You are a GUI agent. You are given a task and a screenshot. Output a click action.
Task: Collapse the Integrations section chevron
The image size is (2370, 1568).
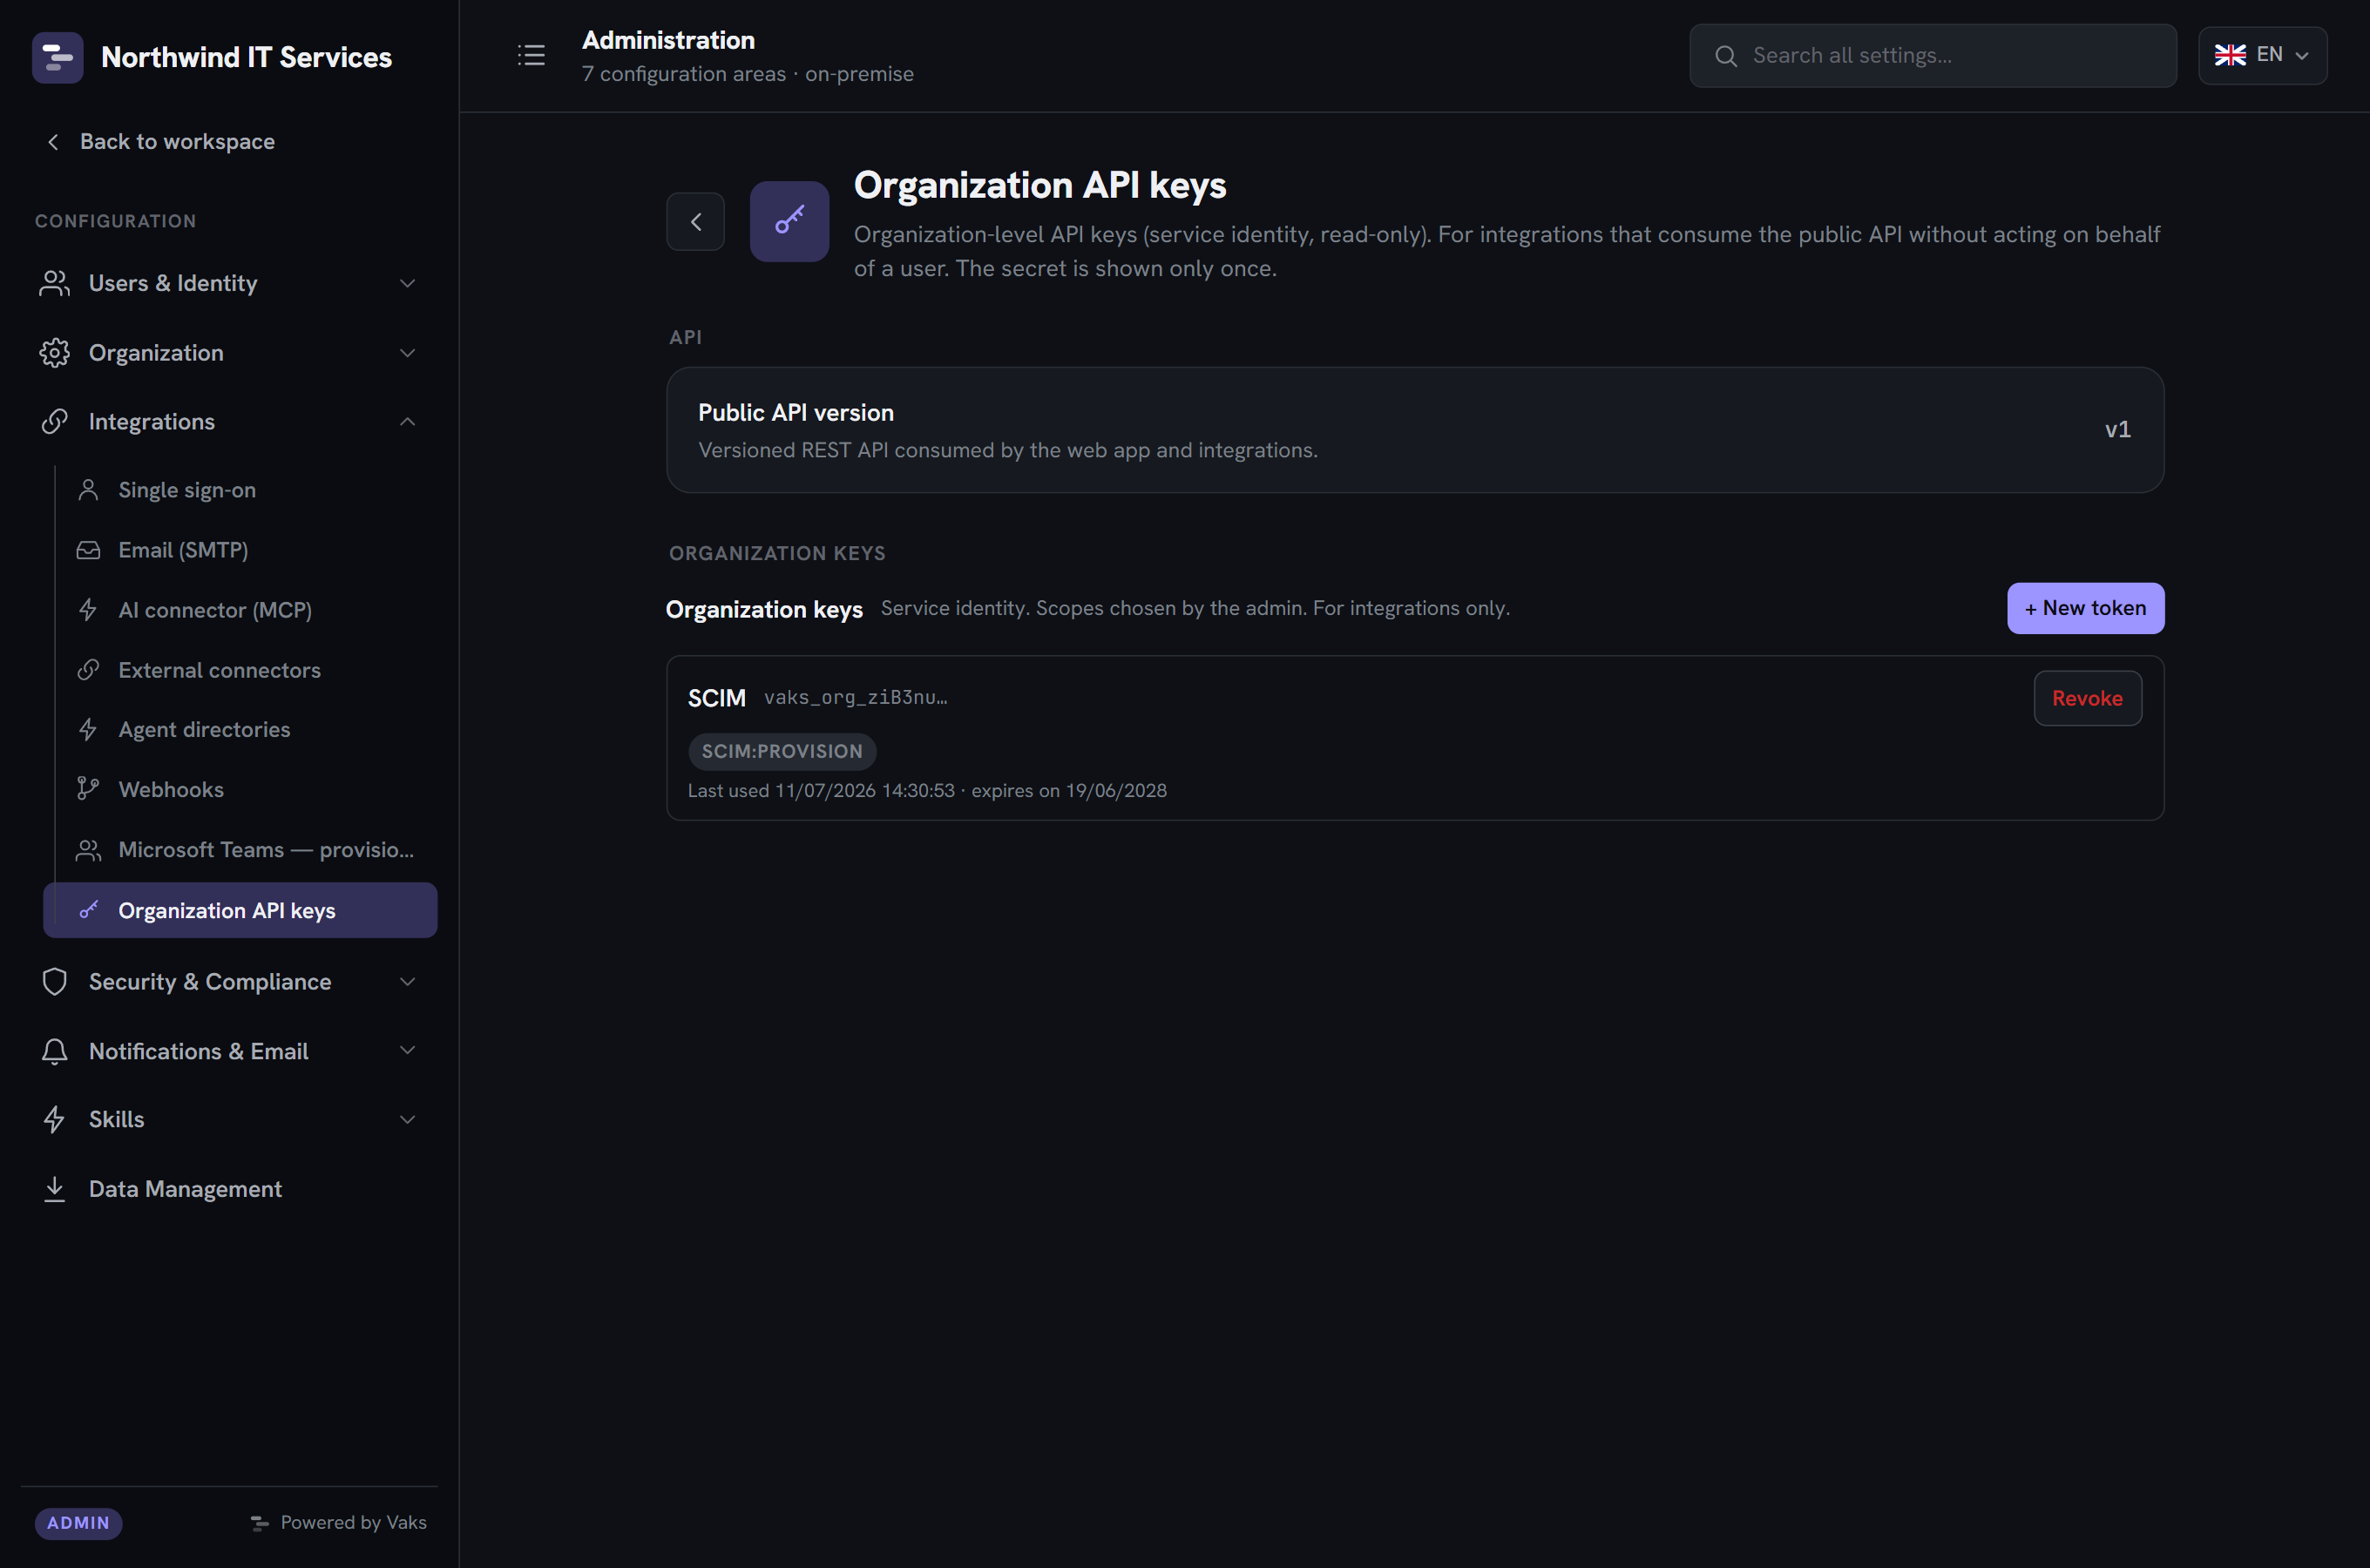point(407,422)
